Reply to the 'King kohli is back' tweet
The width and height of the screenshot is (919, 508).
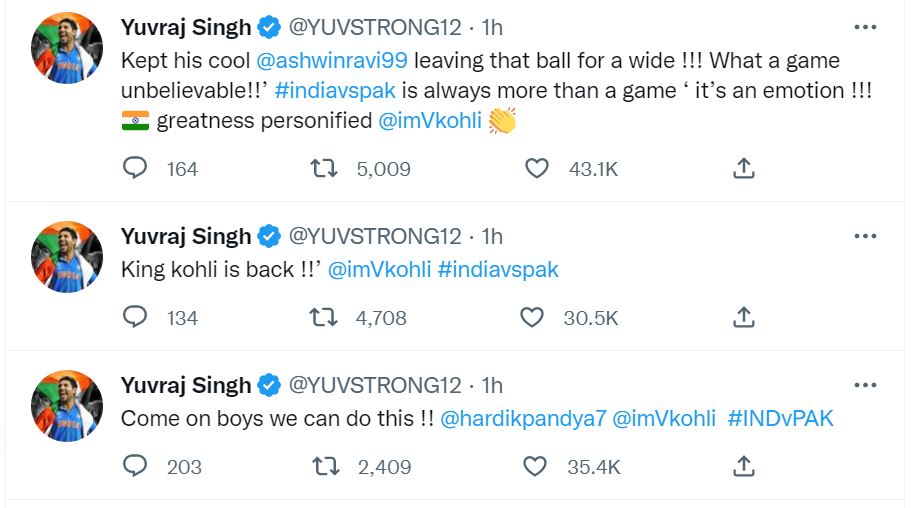[x=135, y=317]
